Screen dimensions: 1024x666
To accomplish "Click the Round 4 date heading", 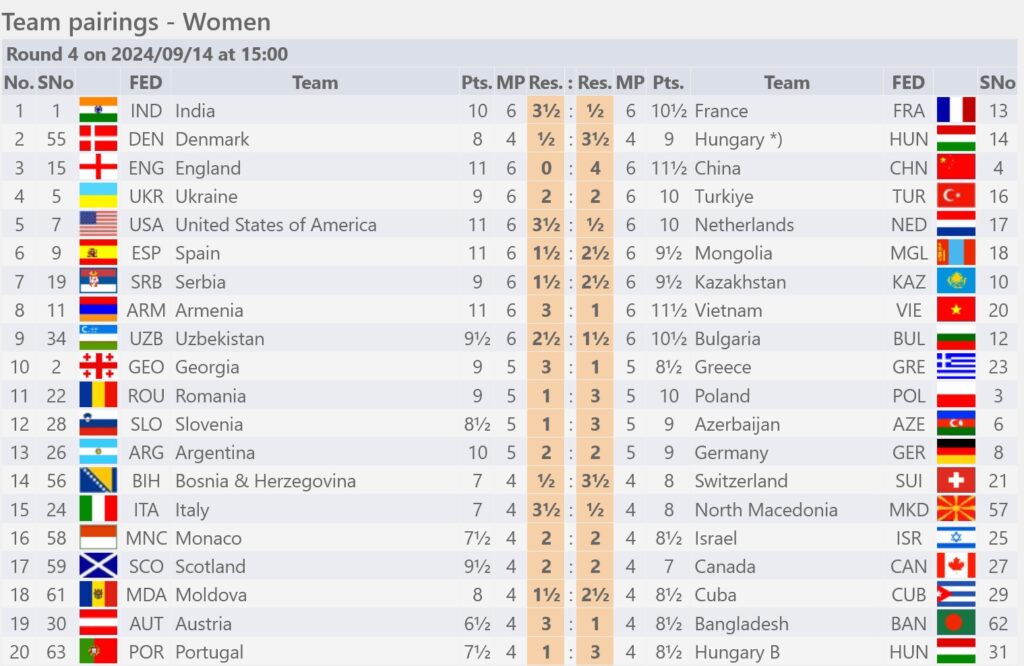I will coord(147,54).
